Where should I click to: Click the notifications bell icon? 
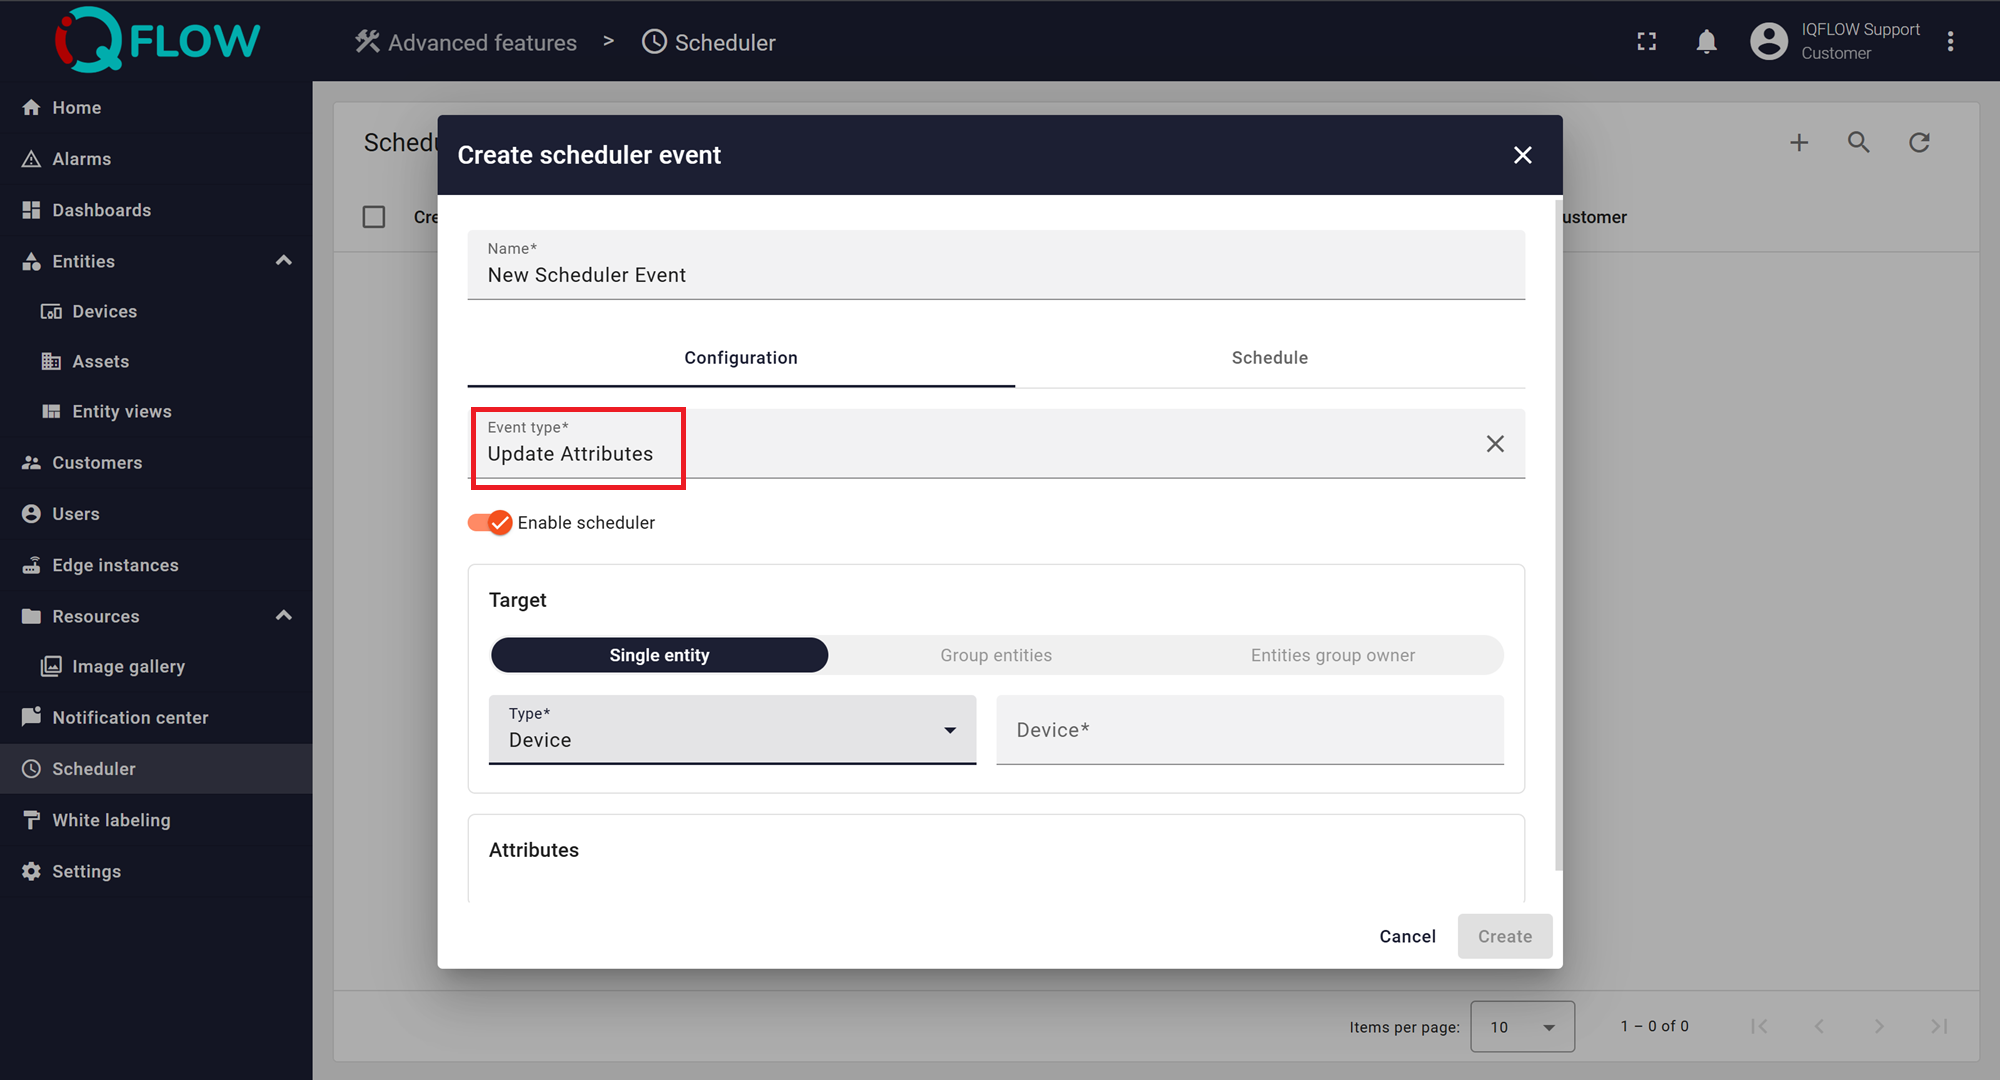click(1706, 42)
